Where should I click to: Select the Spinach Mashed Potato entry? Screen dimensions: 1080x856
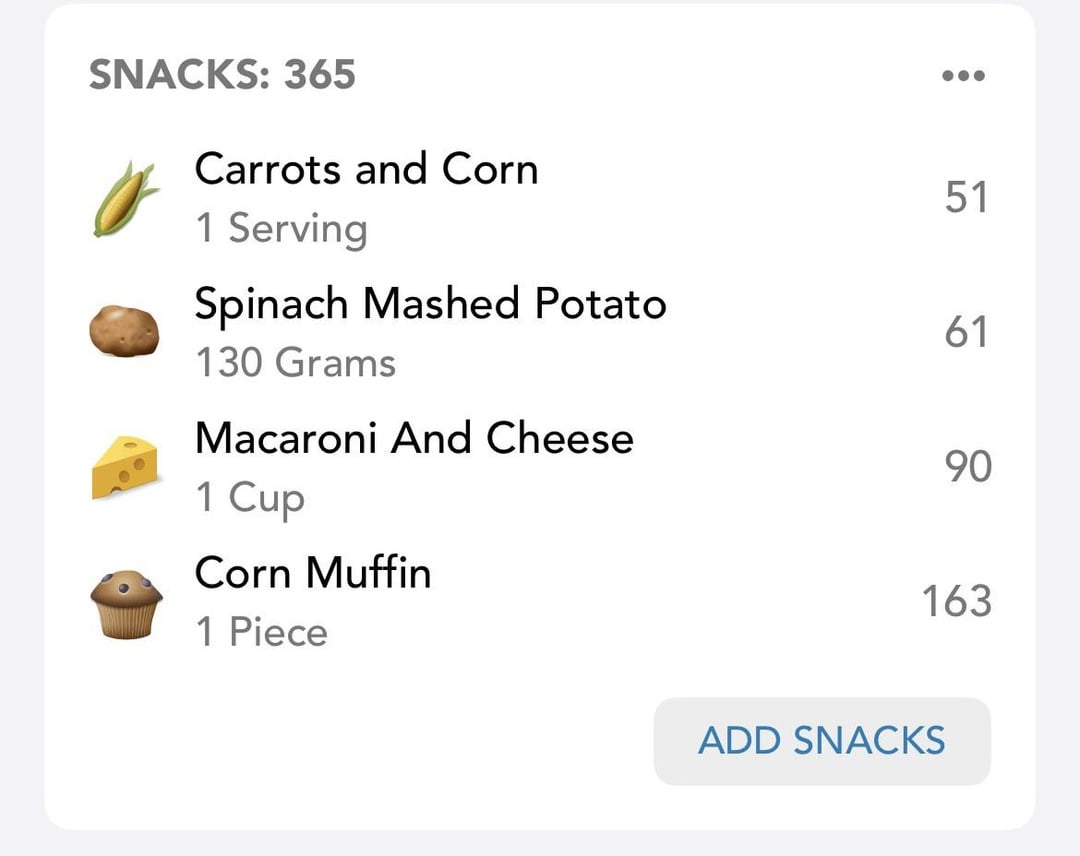point(430,304)
